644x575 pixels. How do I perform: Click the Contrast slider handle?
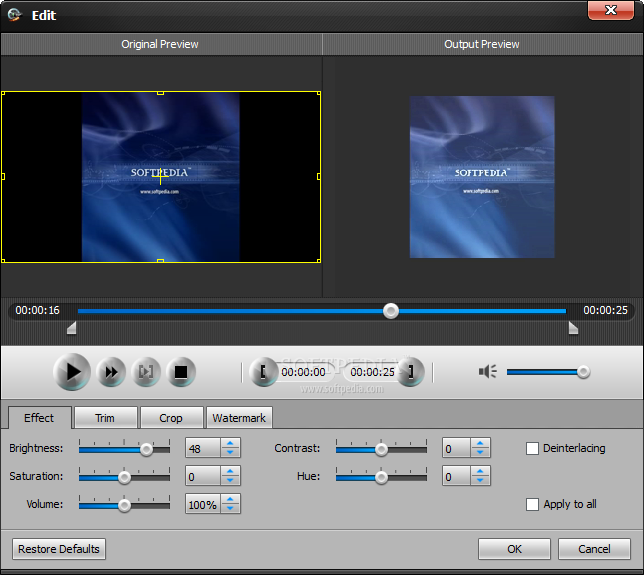click(x=381, y=449)
